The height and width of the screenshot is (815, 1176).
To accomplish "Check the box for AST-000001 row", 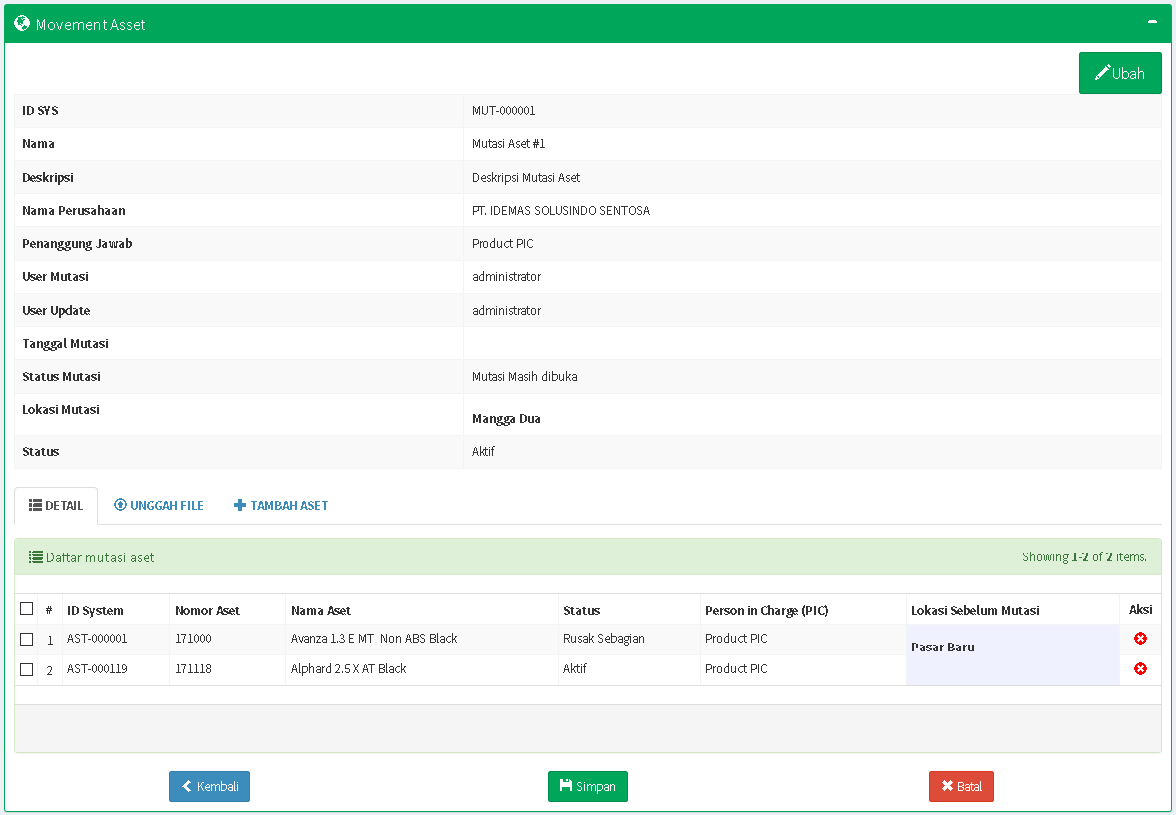I will click(x=27, y=639).
